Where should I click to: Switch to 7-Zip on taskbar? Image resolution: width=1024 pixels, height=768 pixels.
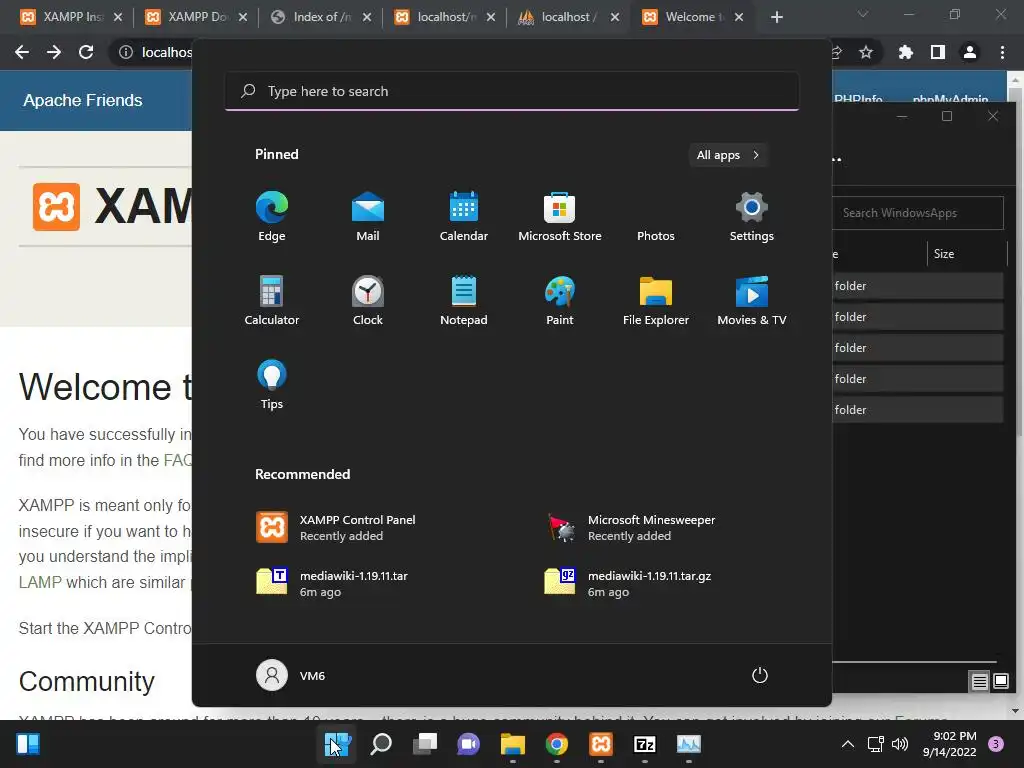coord(645,744)
